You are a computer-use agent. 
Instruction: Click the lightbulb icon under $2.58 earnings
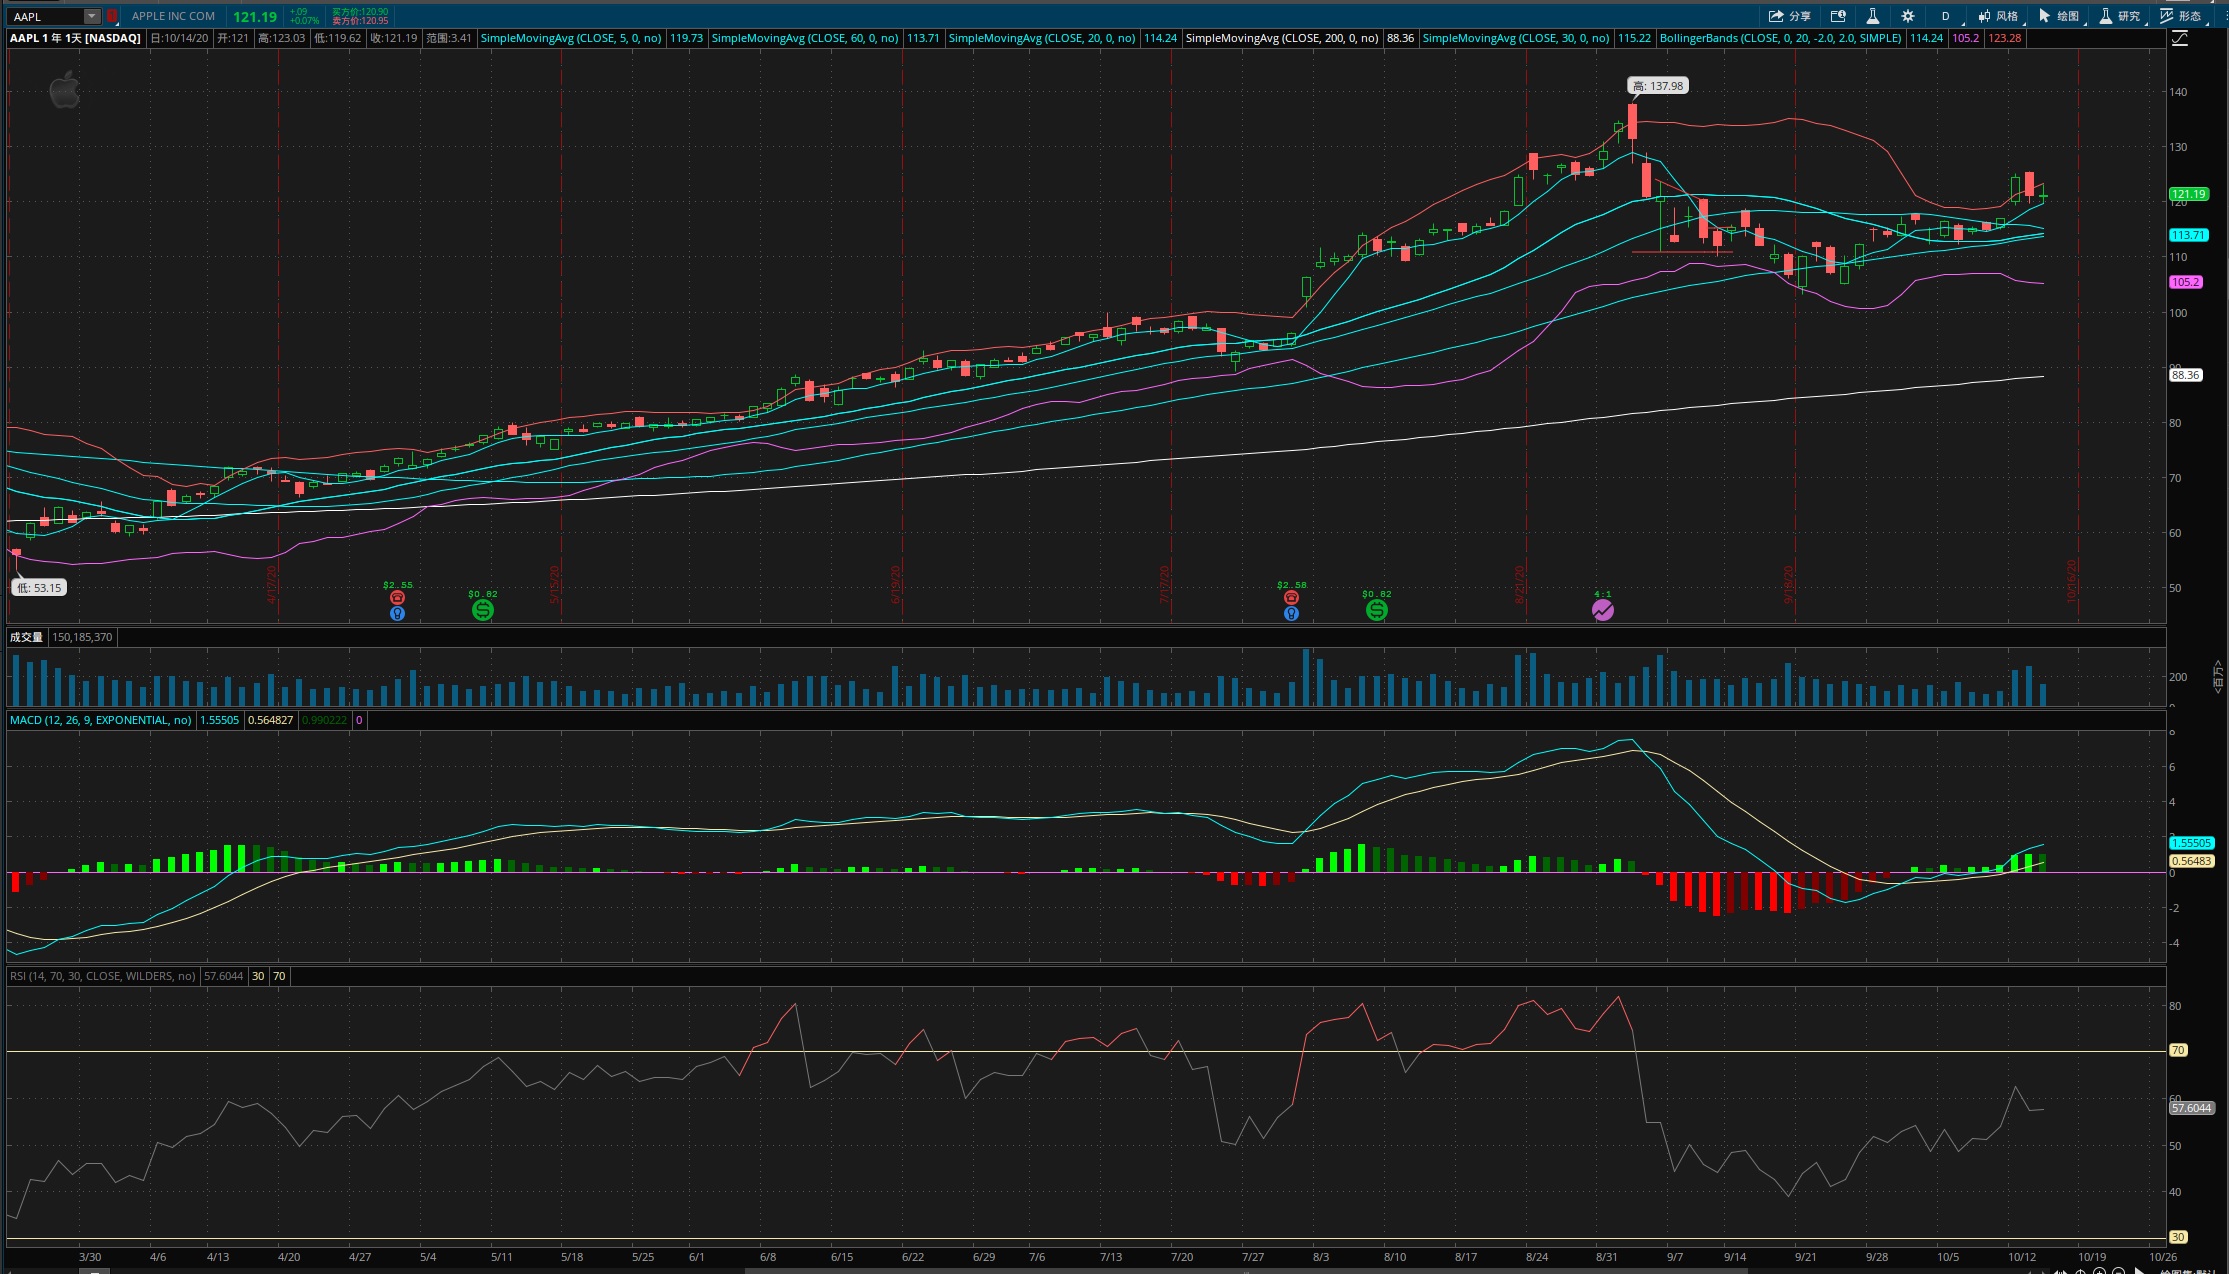(x=1291, y=613)
